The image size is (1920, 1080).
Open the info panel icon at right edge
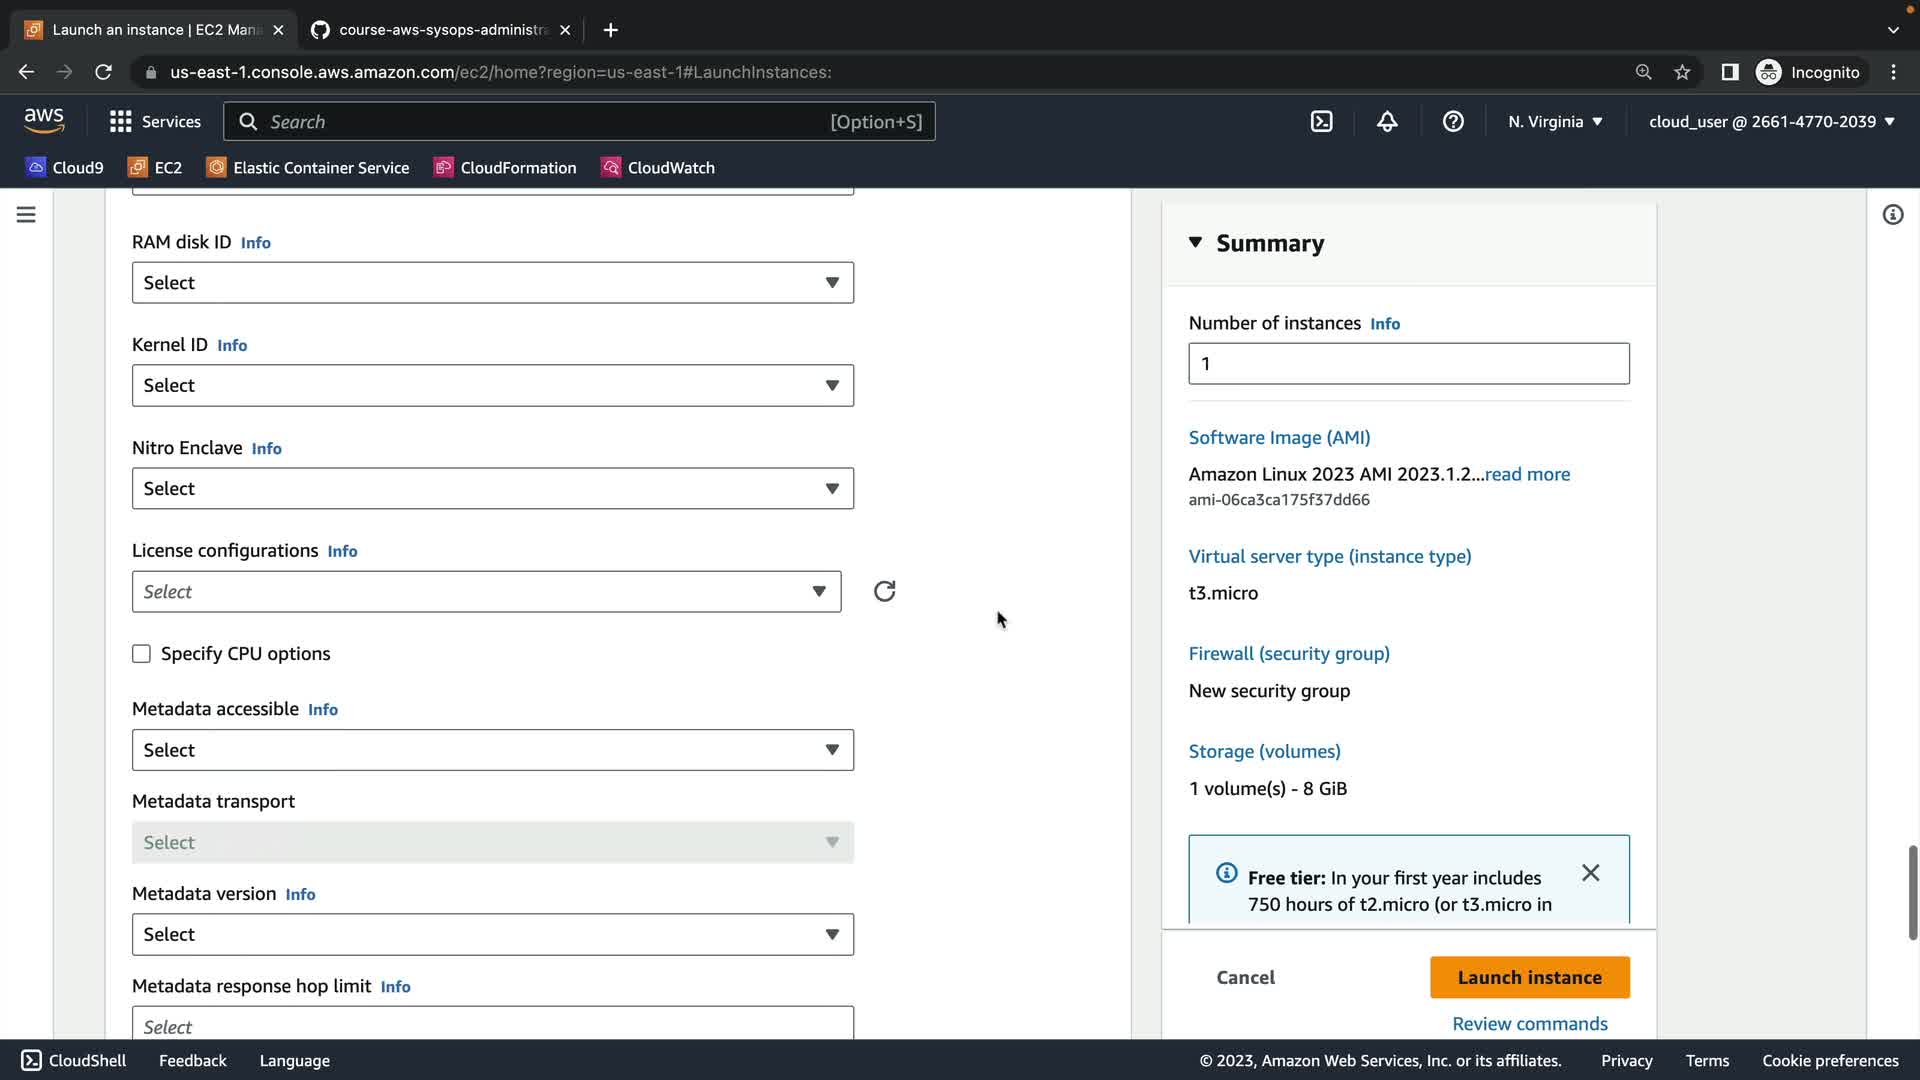[x=1892, y=215]
